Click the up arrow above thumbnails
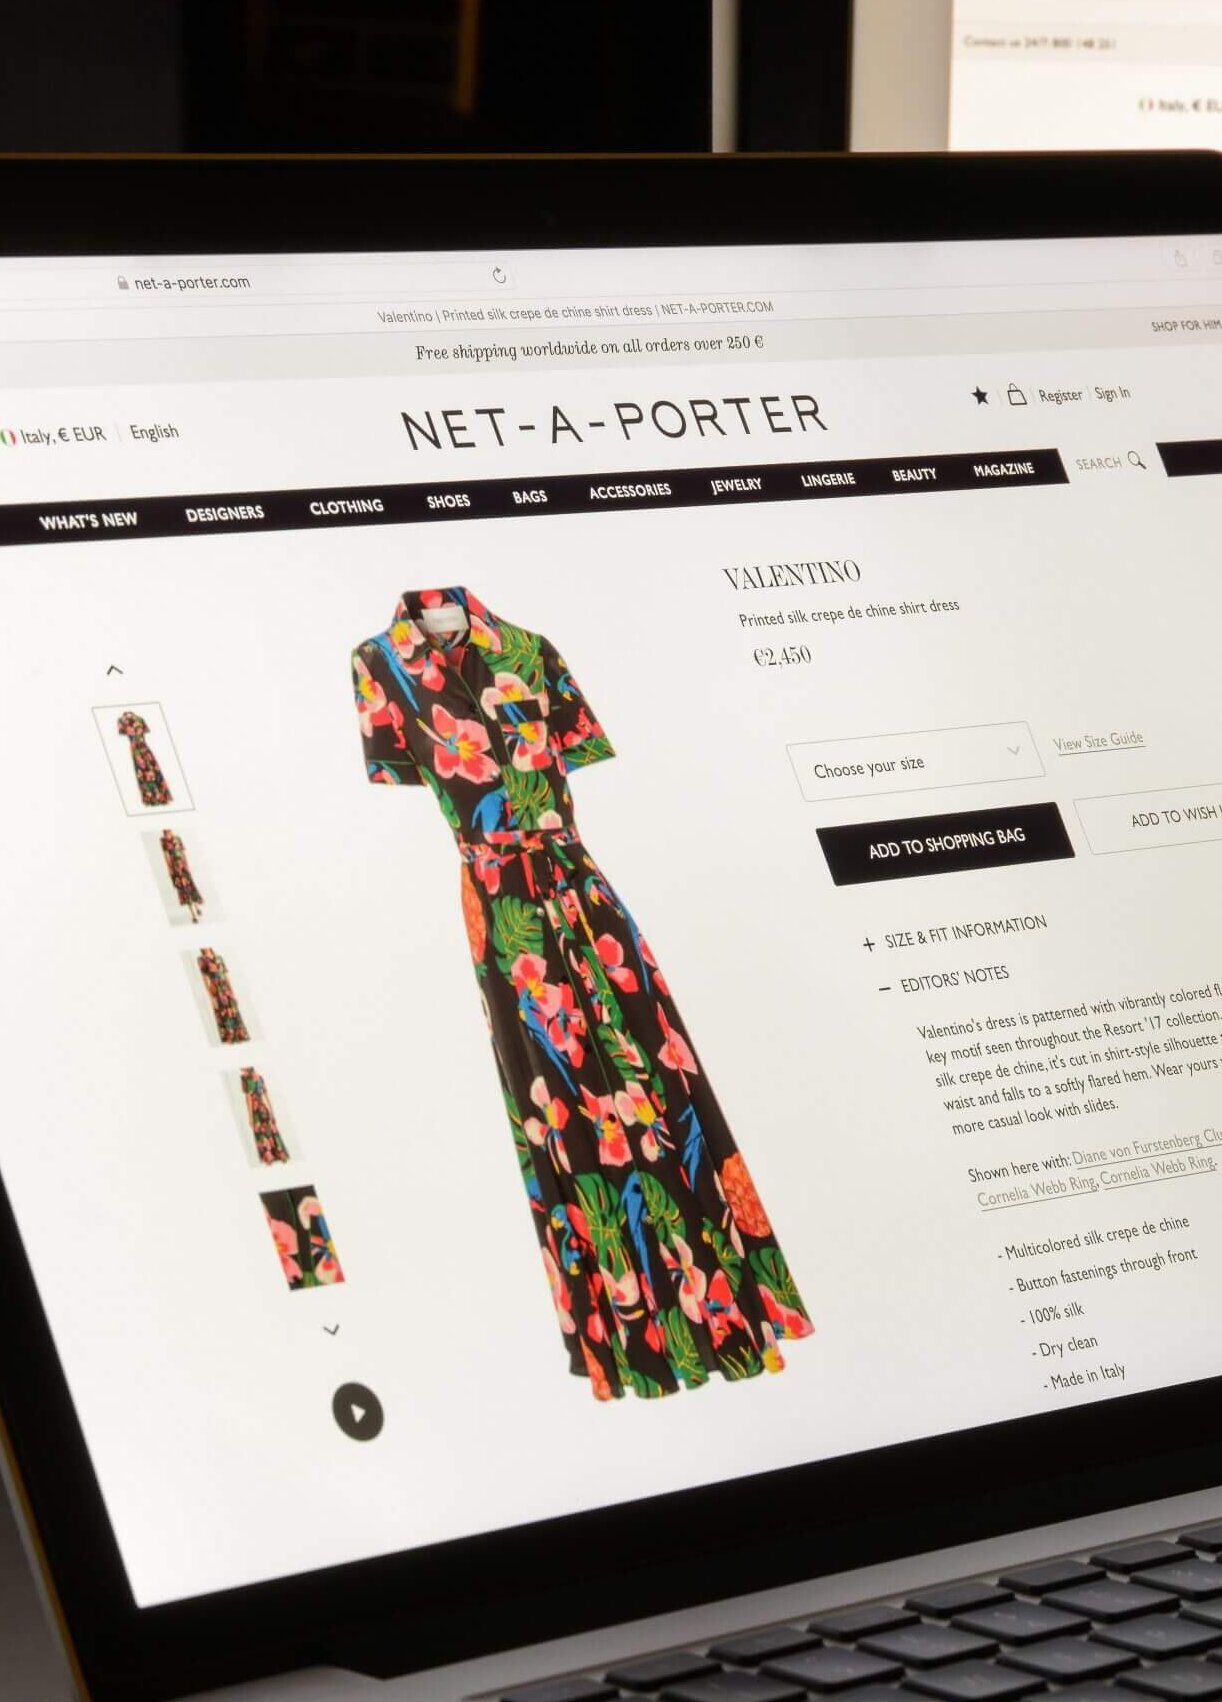This screenshot has width=1222, height=1702. pos(115,670)
